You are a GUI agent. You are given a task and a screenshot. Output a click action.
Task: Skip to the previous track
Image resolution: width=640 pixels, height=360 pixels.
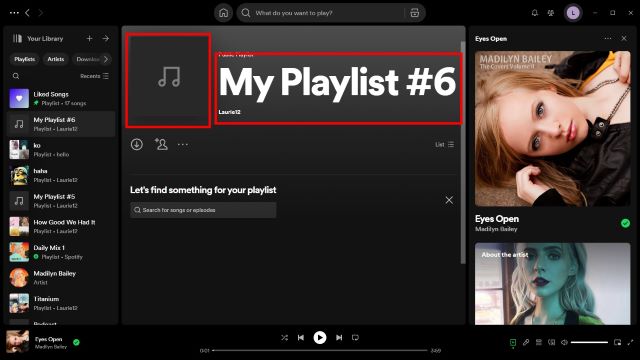(x=301, y=338)
